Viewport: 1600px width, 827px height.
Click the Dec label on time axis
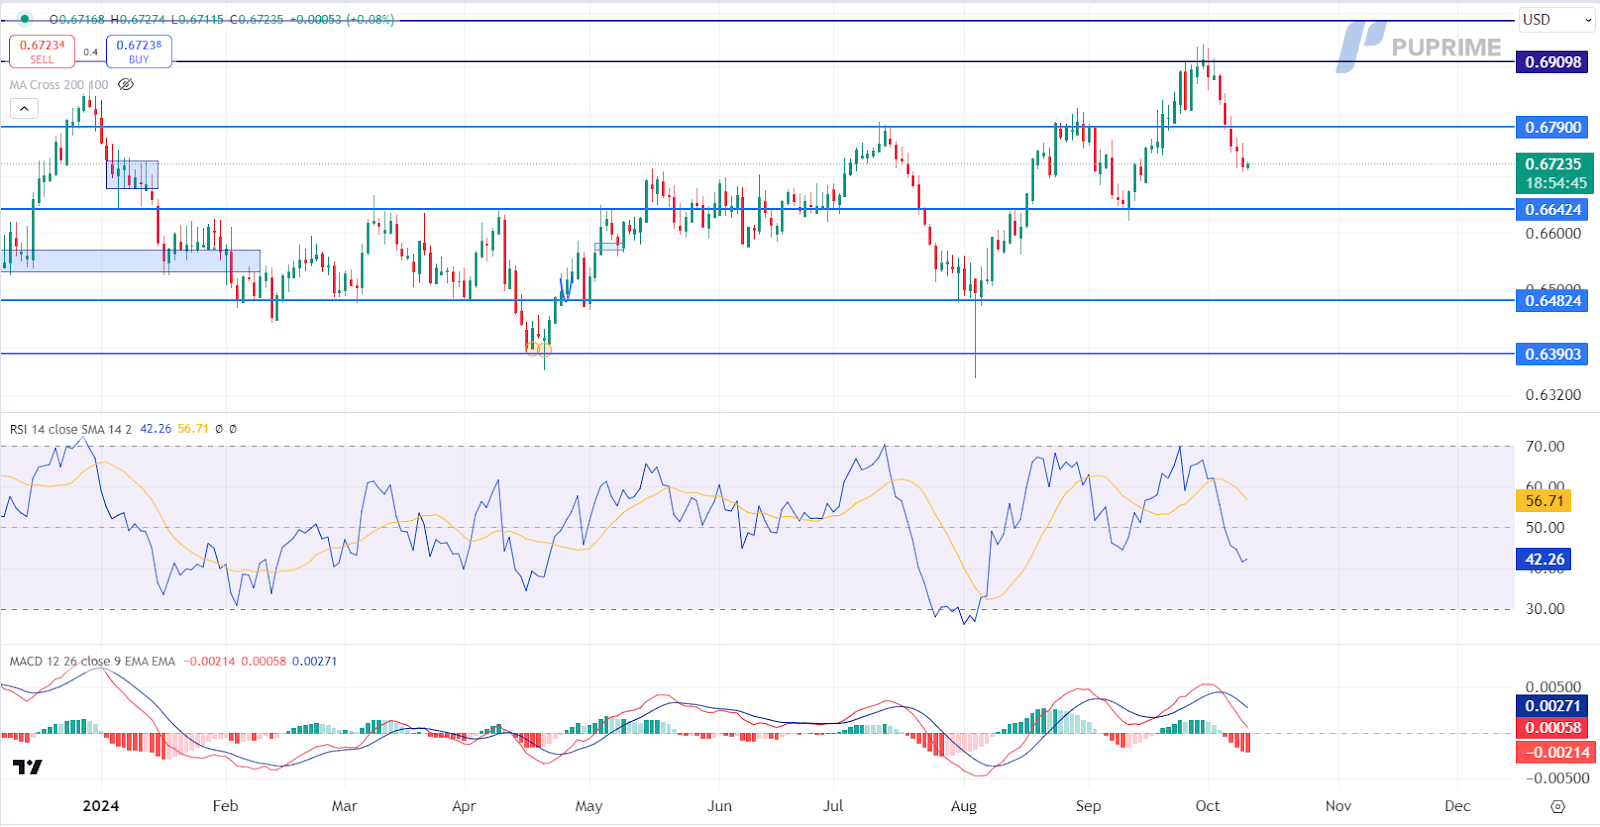pos(1458,806)
